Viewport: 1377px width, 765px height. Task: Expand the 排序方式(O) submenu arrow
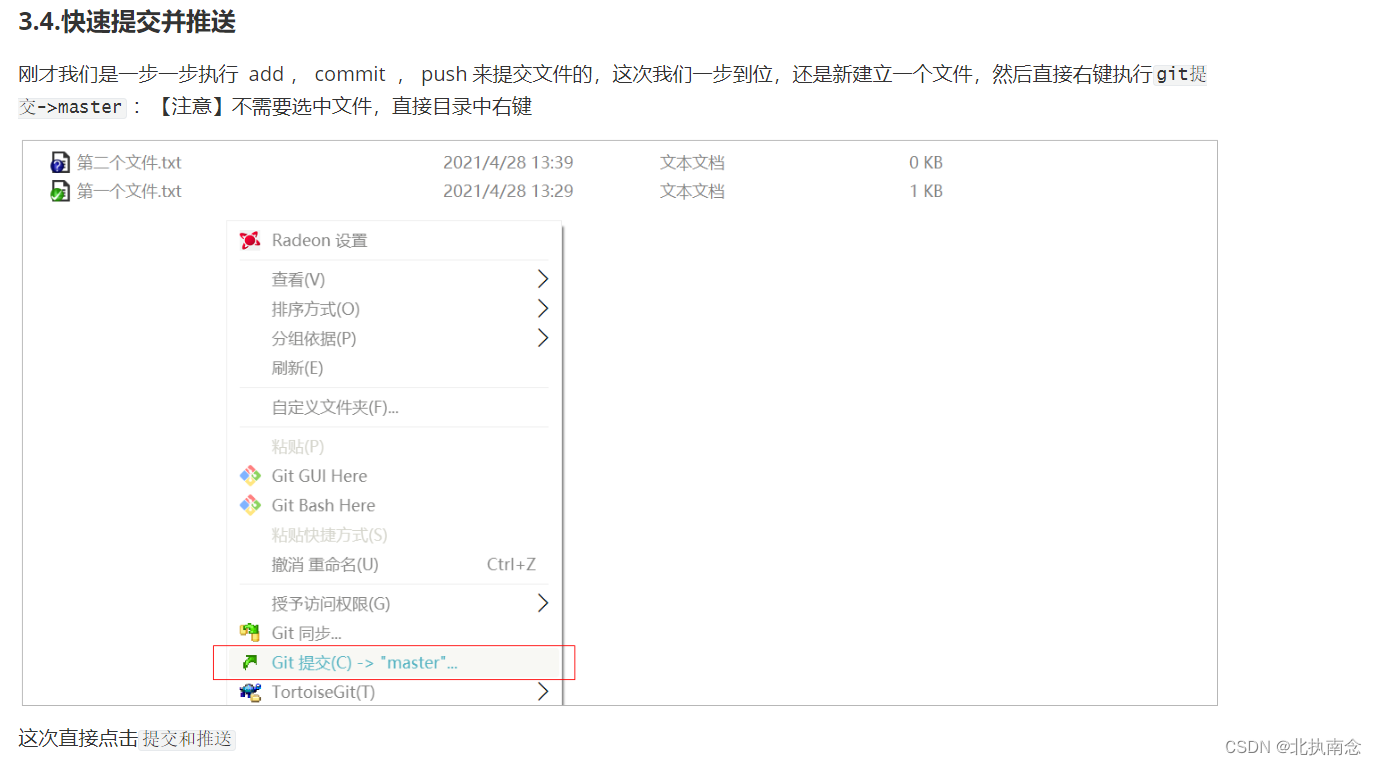click(x=543, y=309)
